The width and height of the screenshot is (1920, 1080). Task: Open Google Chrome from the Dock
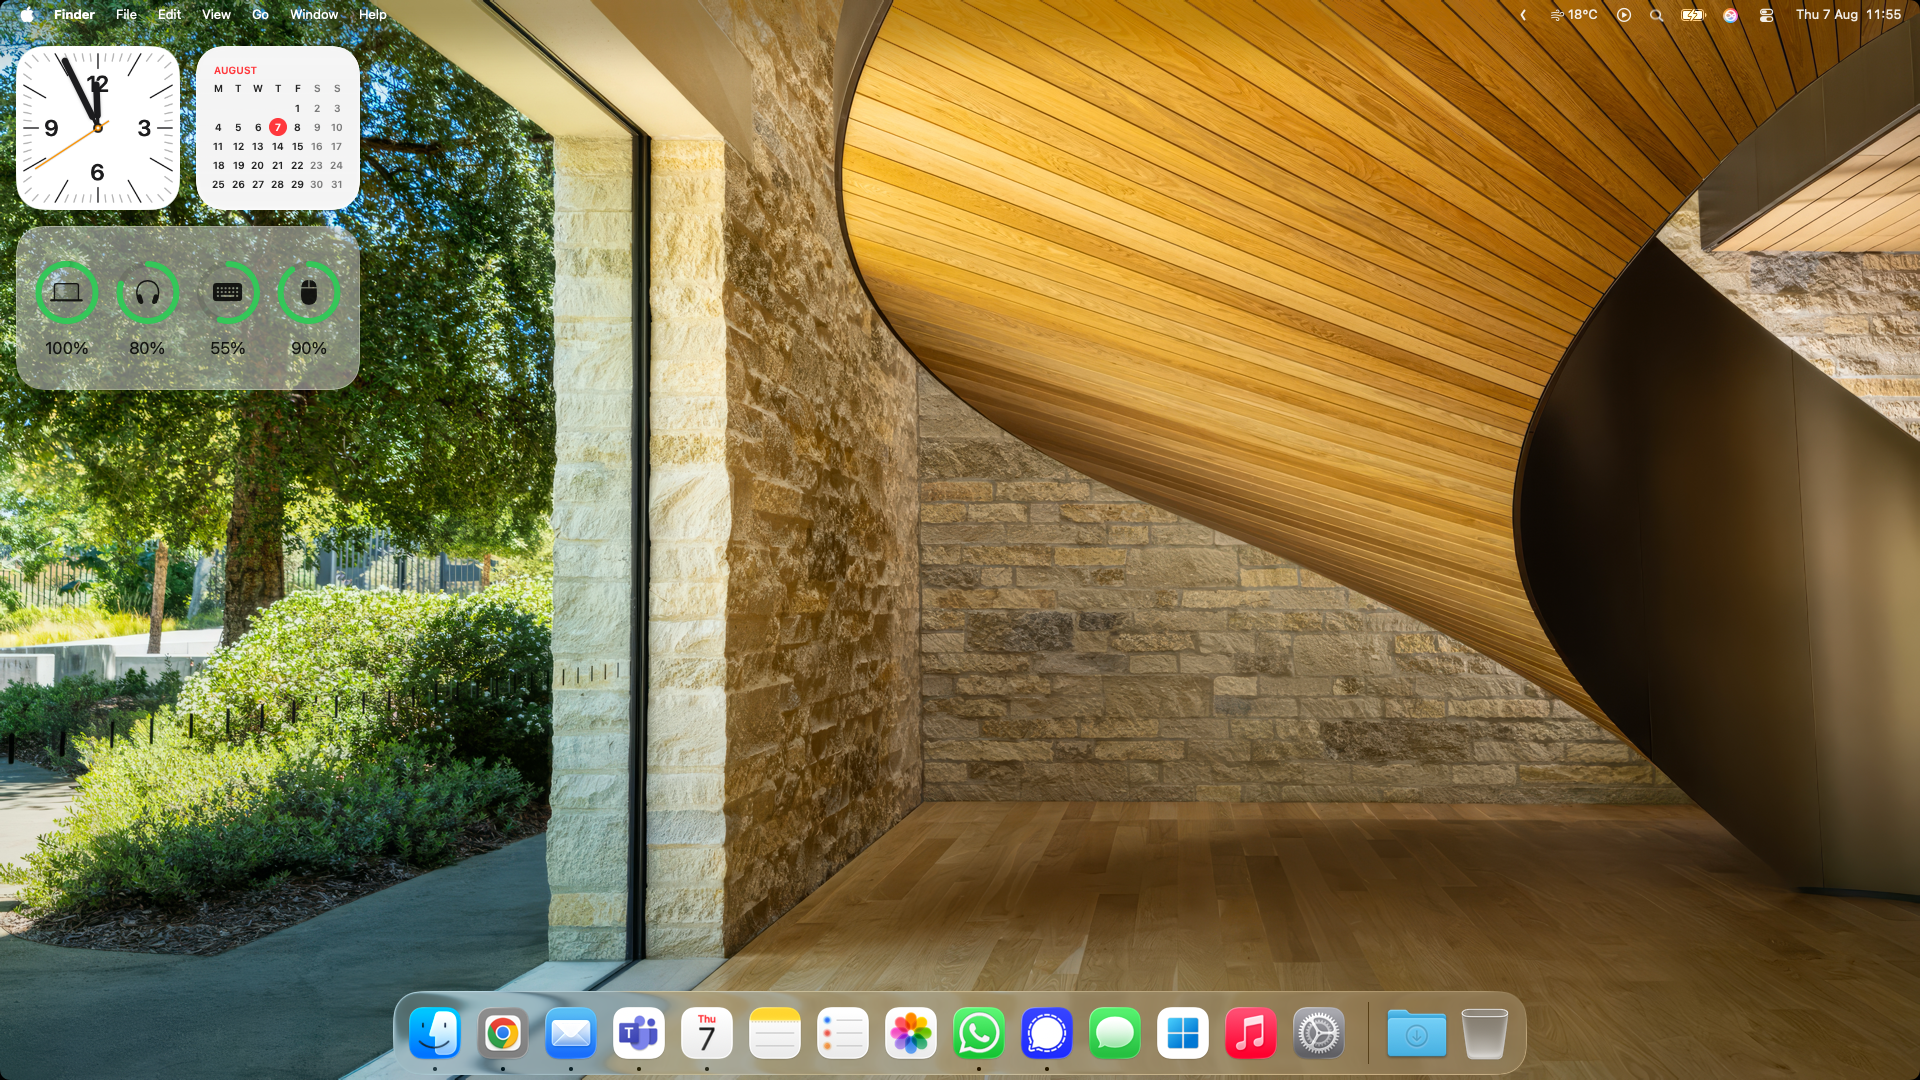click(x=503, y=1033)
